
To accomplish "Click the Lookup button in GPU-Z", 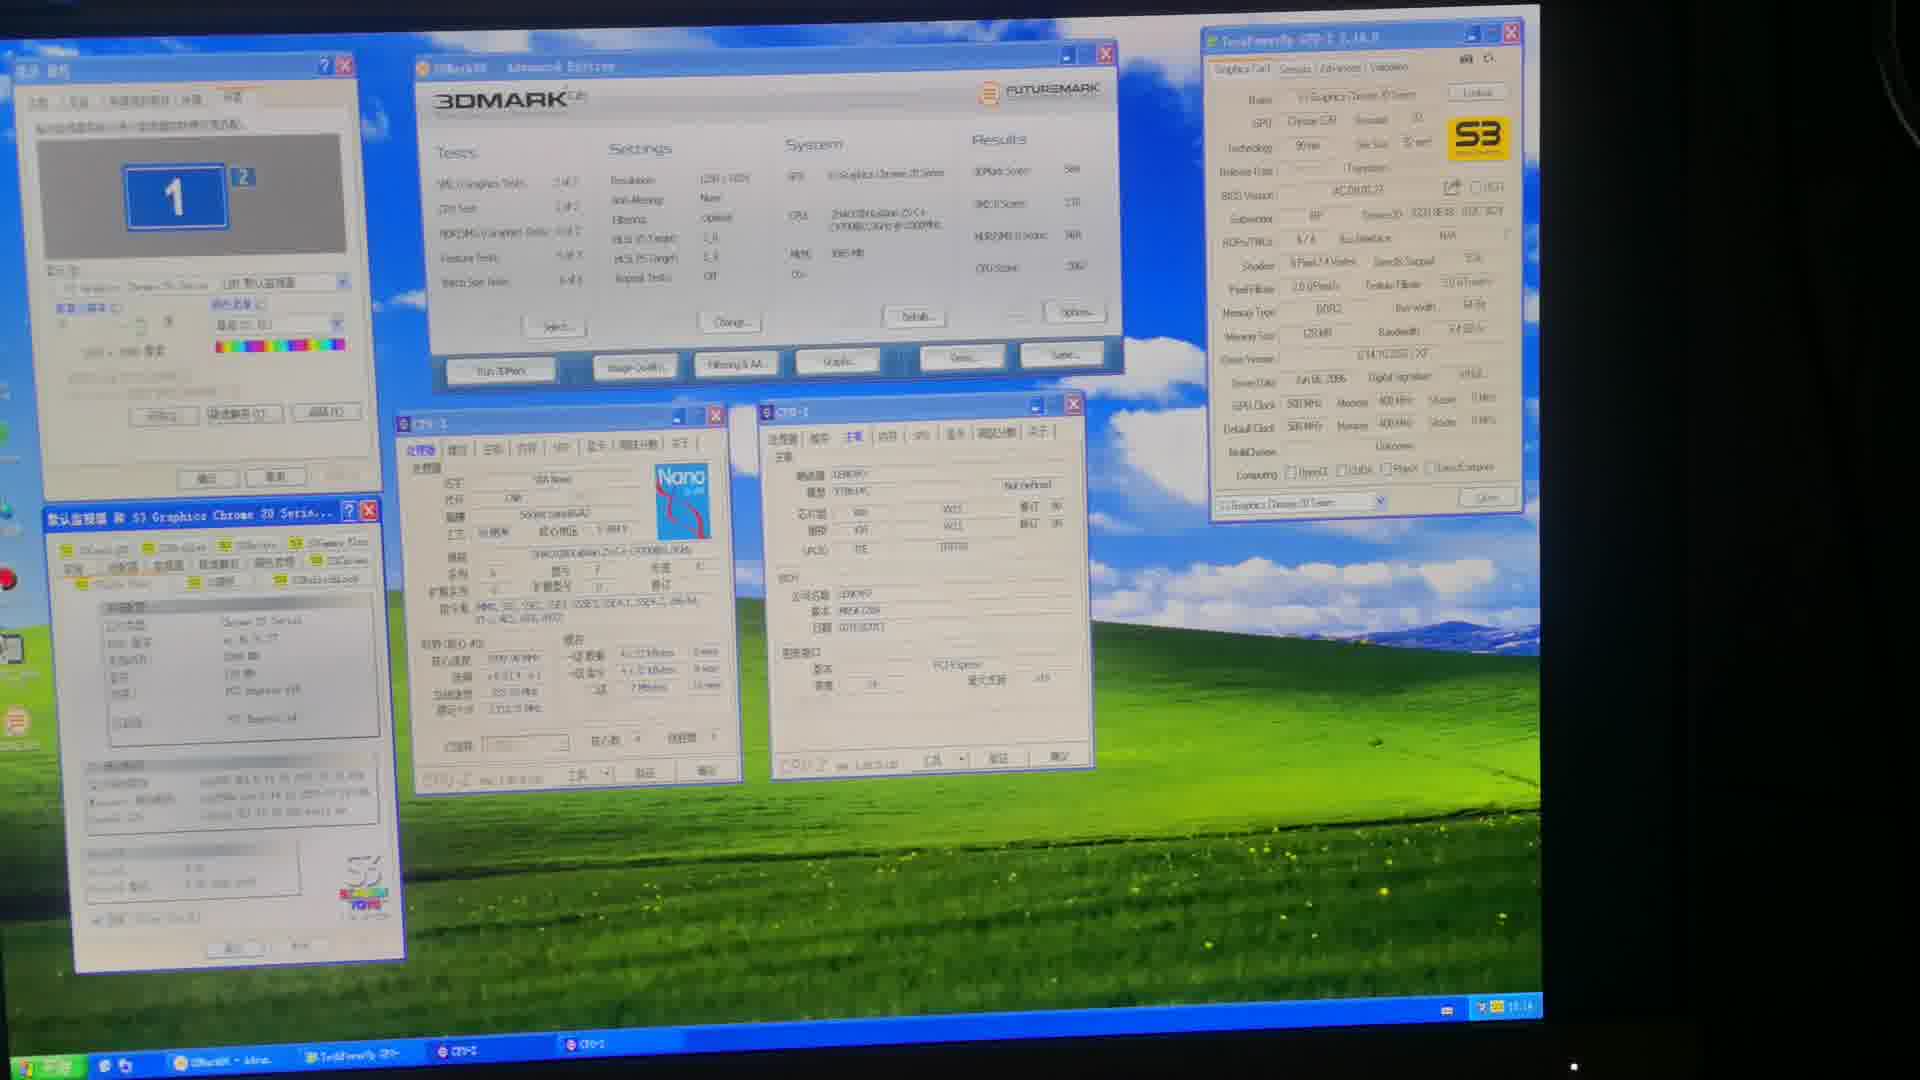I will (1477, 93).
